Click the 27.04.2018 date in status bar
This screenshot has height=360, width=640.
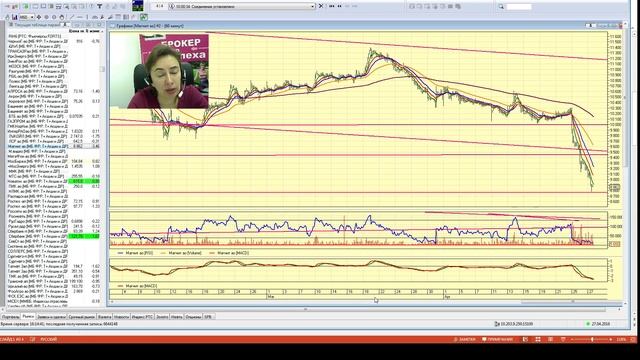click(600, 324)
